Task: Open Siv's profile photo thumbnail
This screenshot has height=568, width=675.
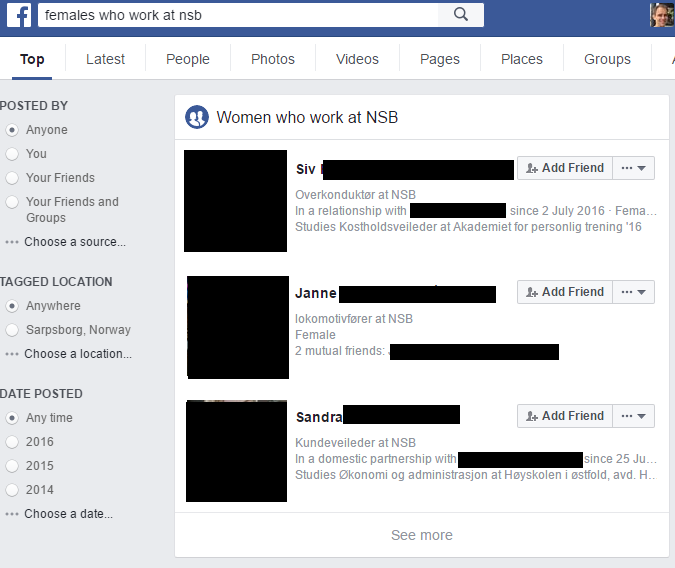Action: [x=235, y=201]
